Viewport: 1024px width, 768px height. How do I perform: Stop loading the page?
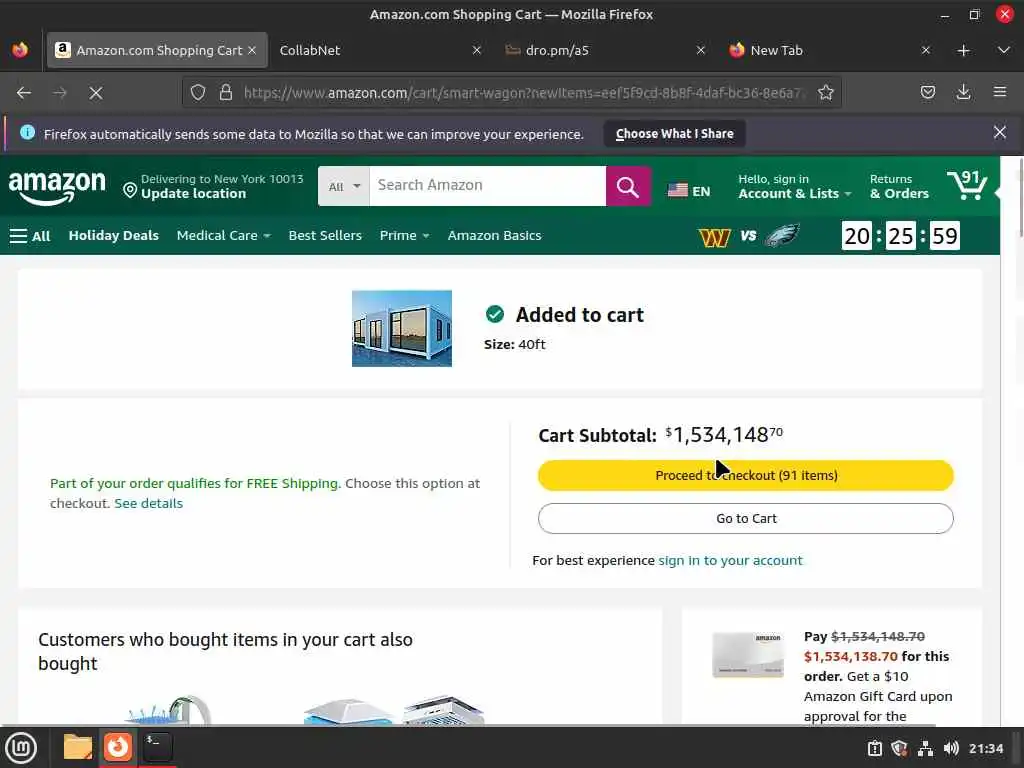[x=96, y=93]
